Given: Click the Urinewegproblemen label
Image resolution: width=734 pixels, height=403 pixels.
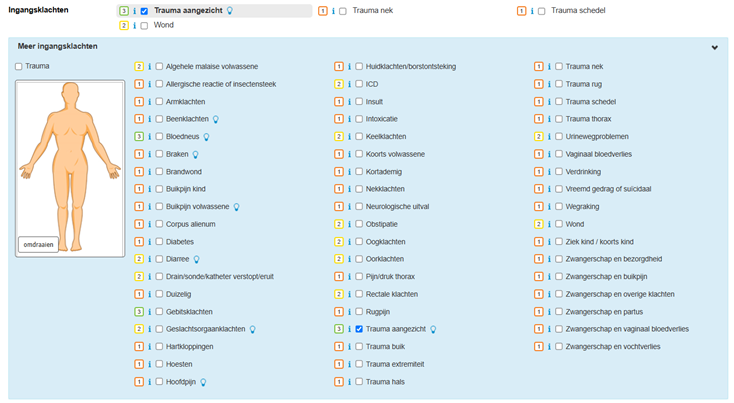Looking at the screenshot, I should (x=598, y=137).
